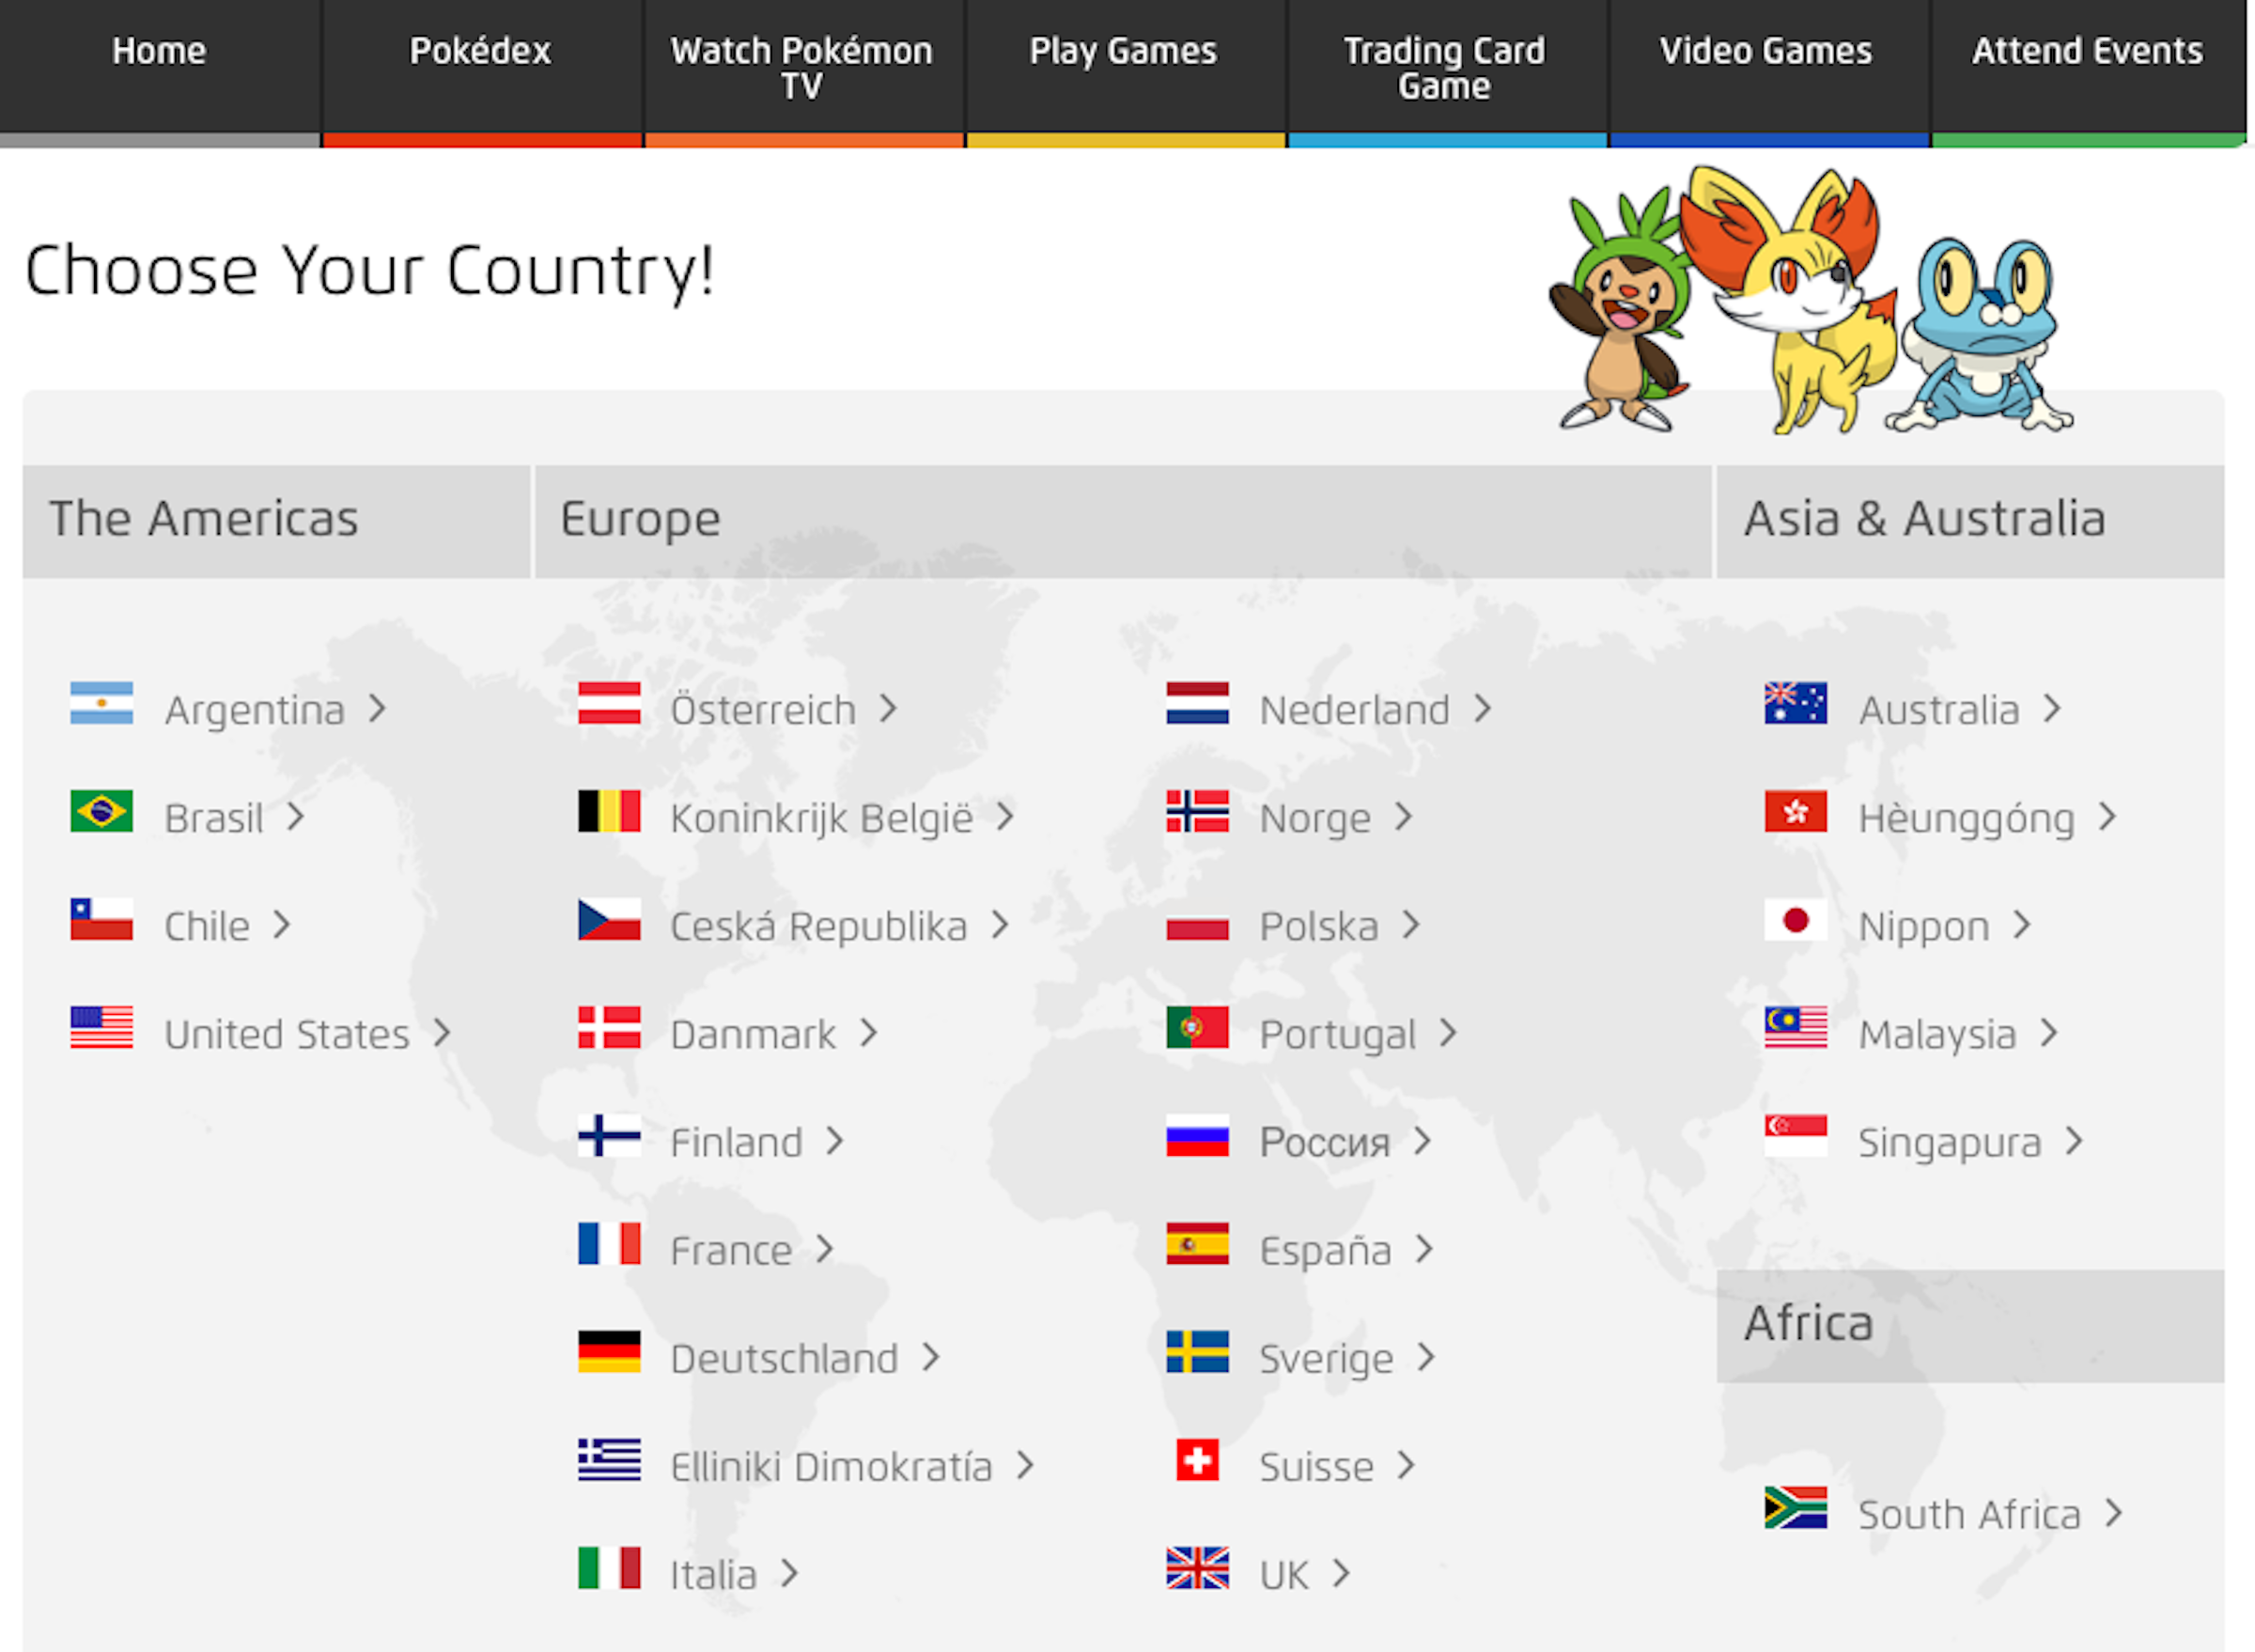This screenshot has height=1652, width=2255.
Task: Select the Chile country link
Action: [207, 926]
